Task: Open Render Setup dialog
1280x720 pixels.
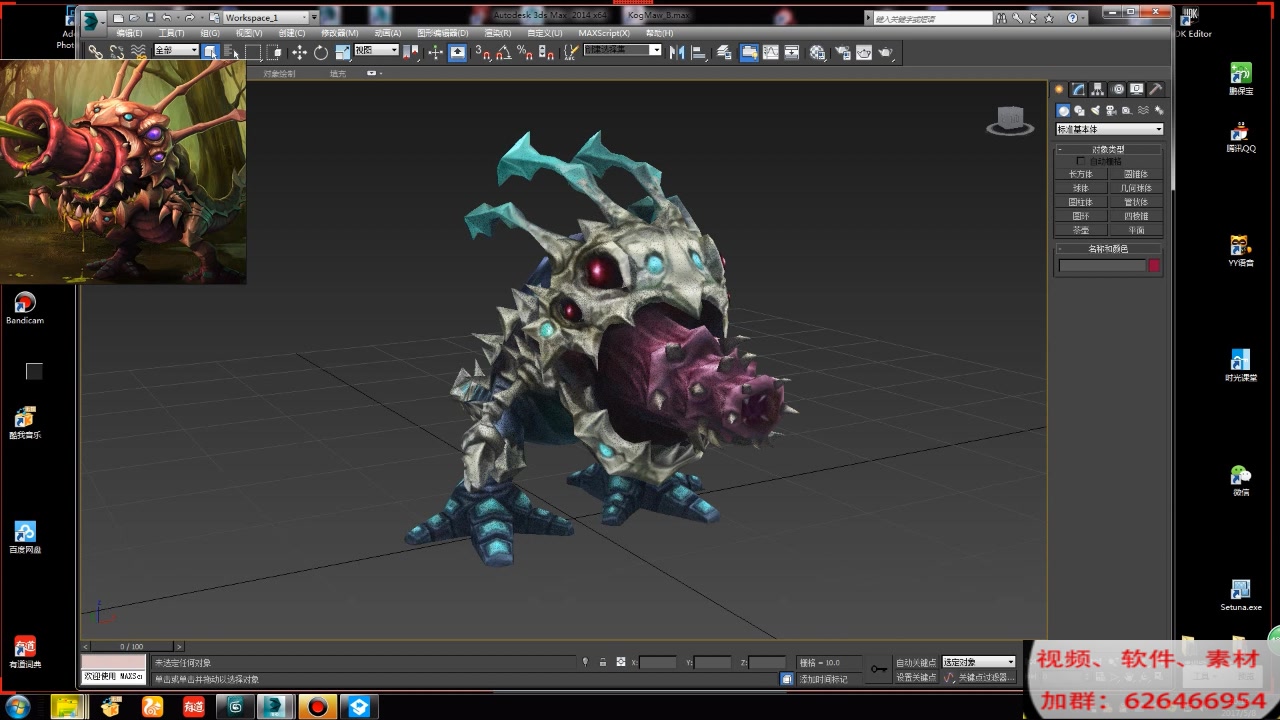Action: point(842,52)
